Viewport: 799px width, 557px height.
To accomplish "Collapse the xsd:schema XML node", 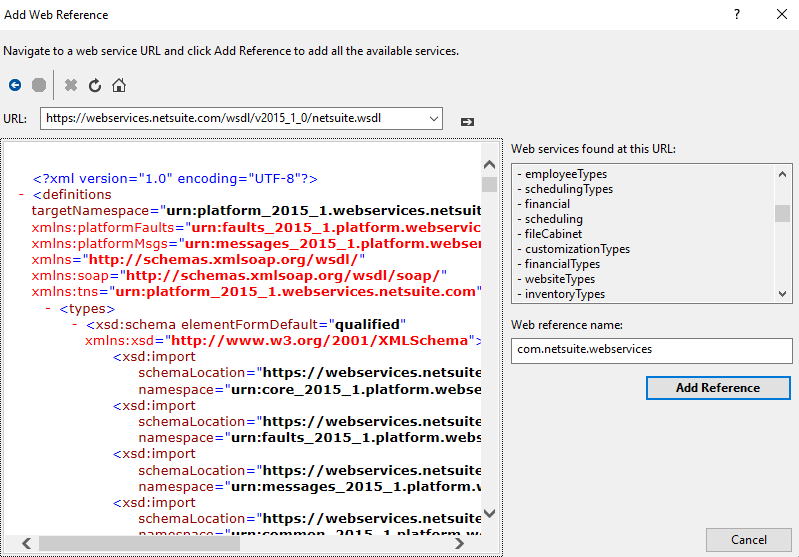I will (74, 325).
